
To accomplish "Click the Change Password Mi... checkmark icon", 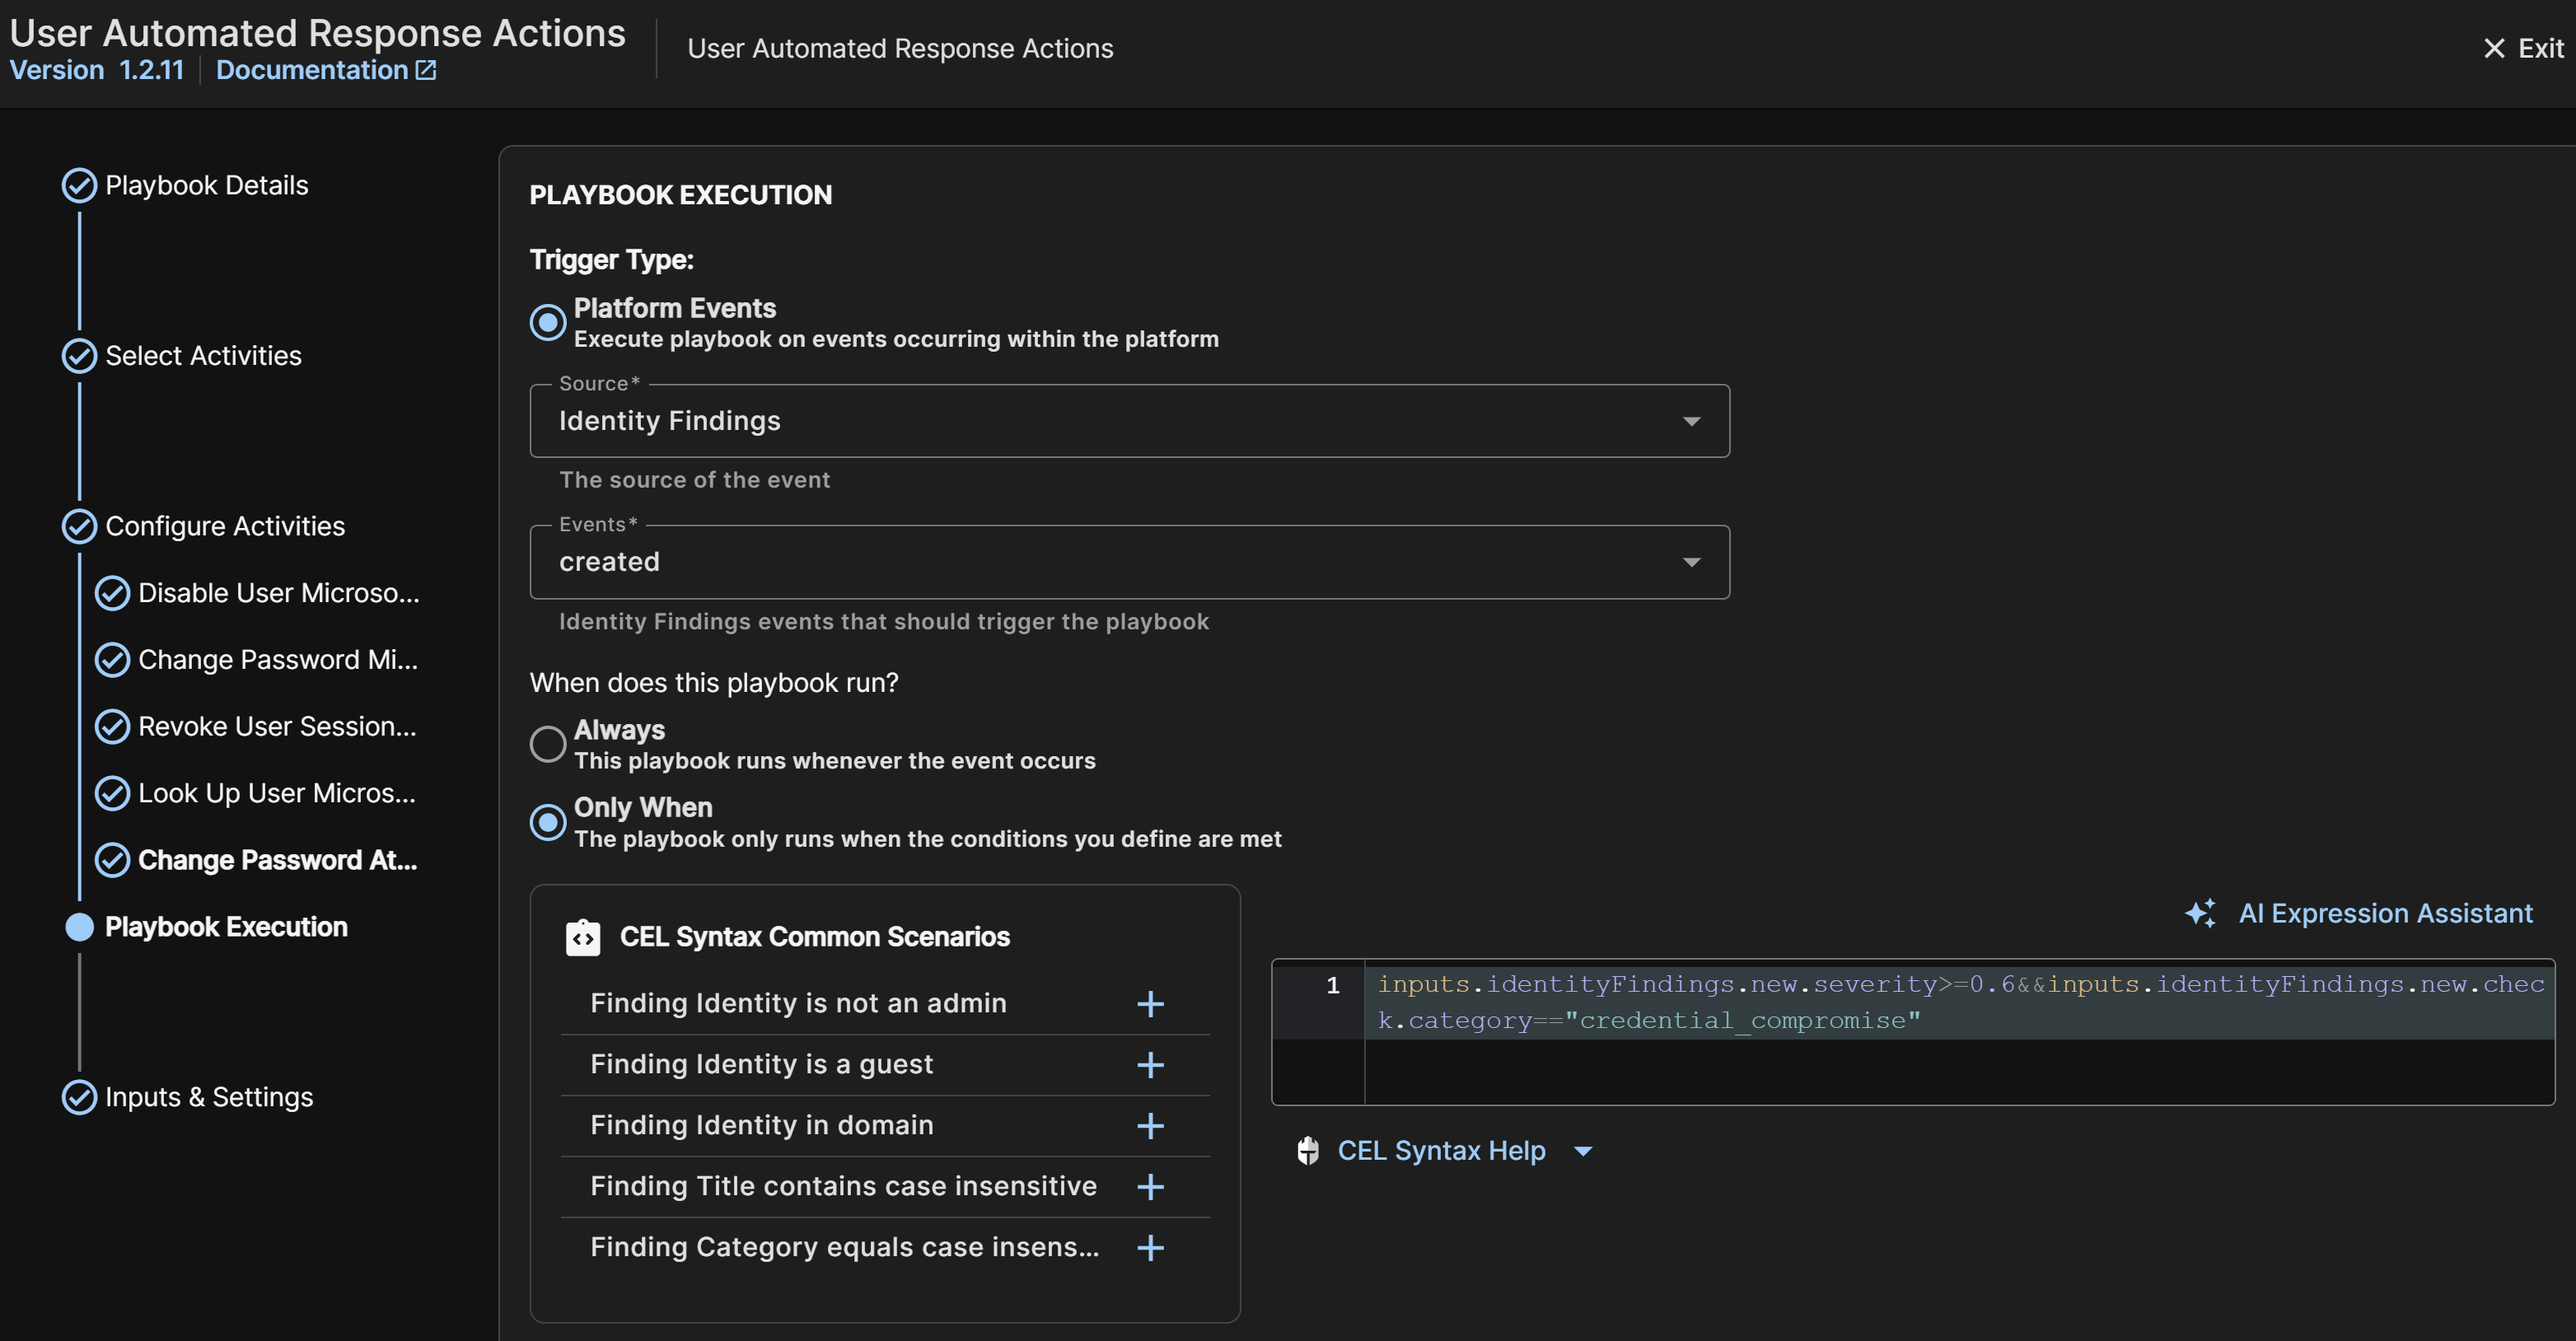I will [x=112, y=660].
